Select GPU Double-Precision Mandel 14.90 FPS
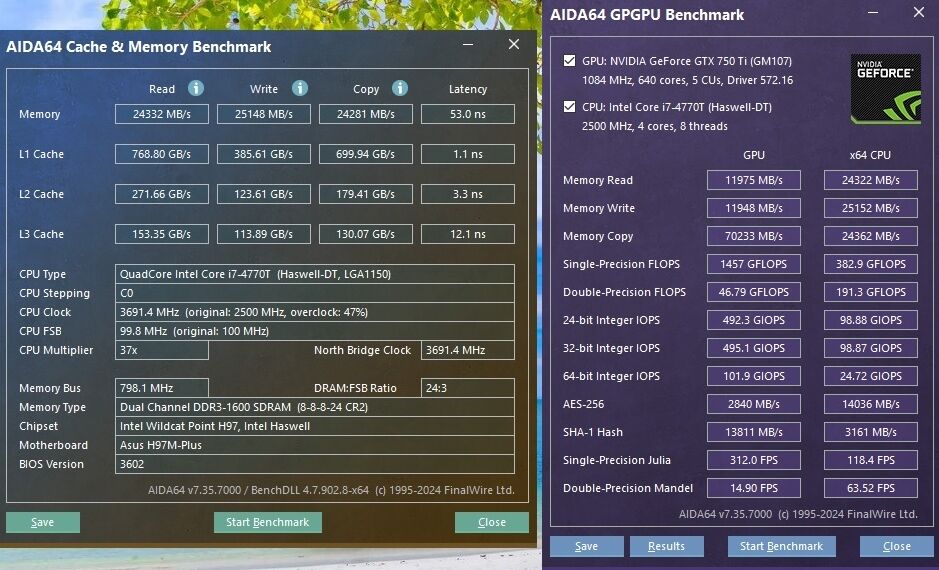939x570 pixels. click(x=753, y=488)
